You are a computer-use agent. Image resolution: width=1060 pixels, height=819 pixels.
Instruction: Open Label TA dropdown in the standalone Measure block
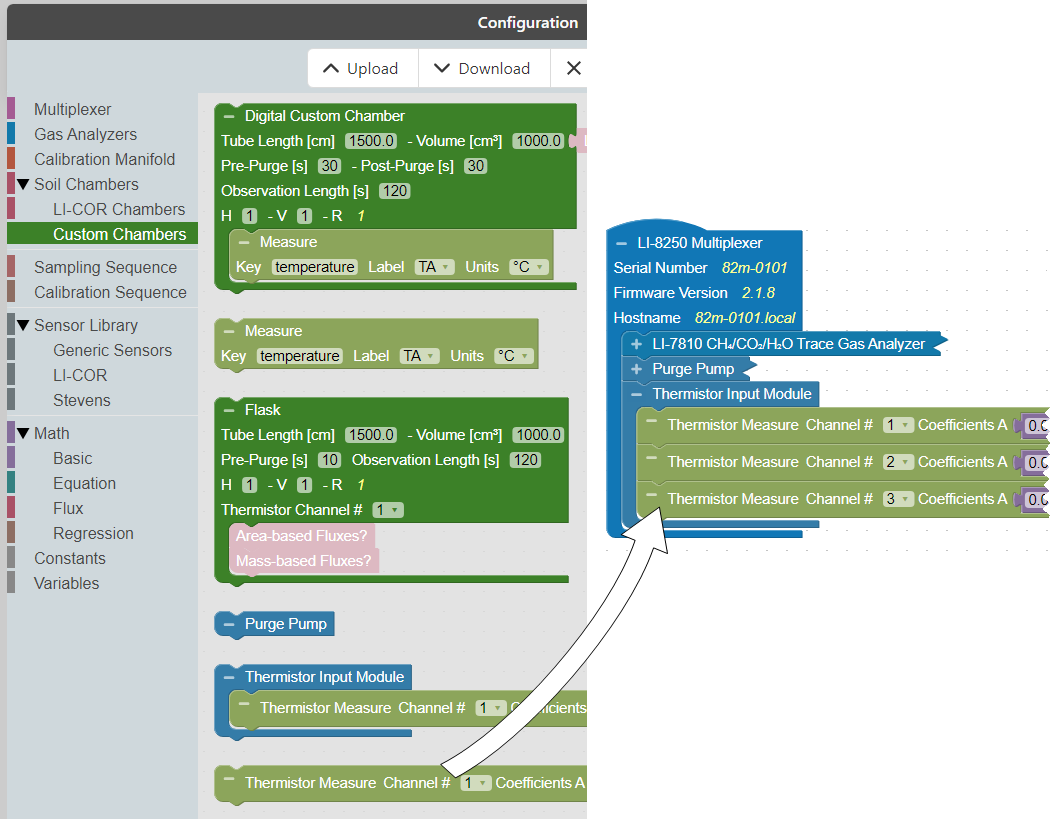tap(419, 356)
